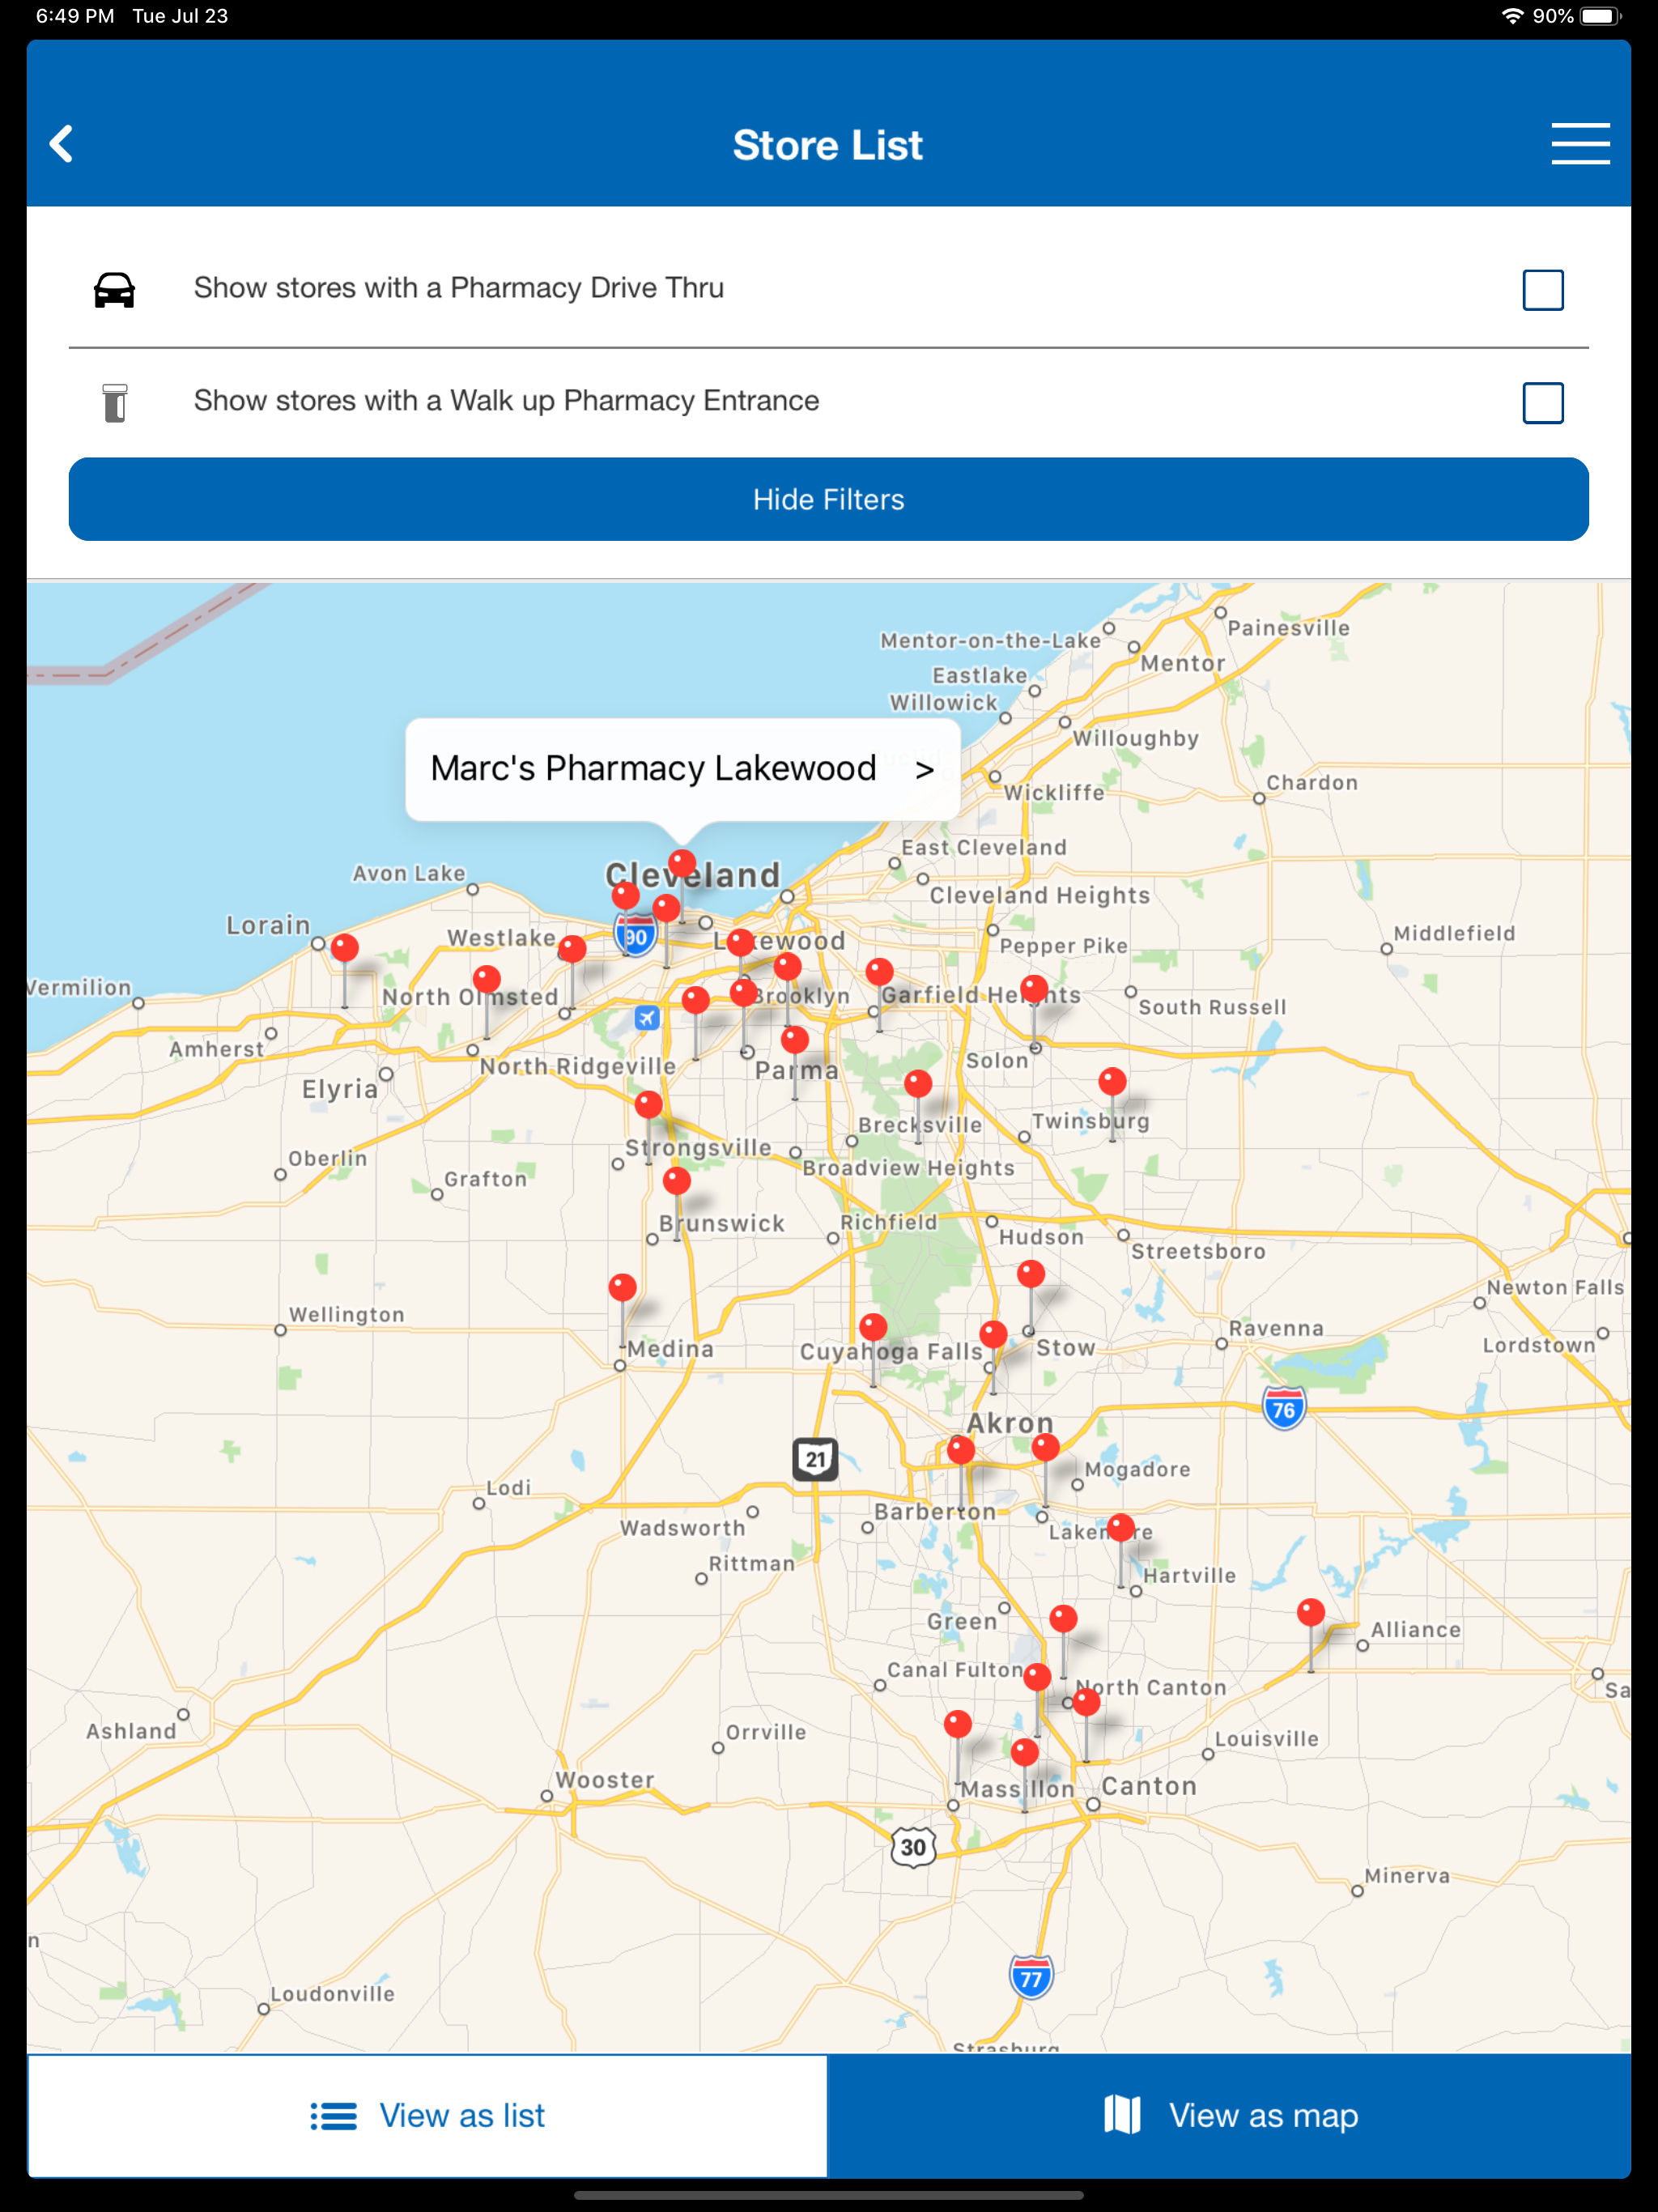
Task: Click route 30 shield on map
Action: click(x=913, y=1847)
